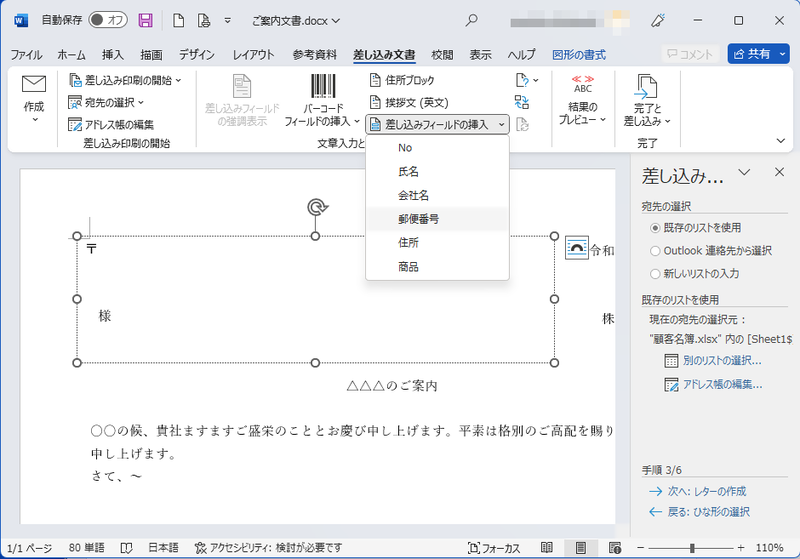Choose 郵便番号 from field list

(x=437, y=219)
